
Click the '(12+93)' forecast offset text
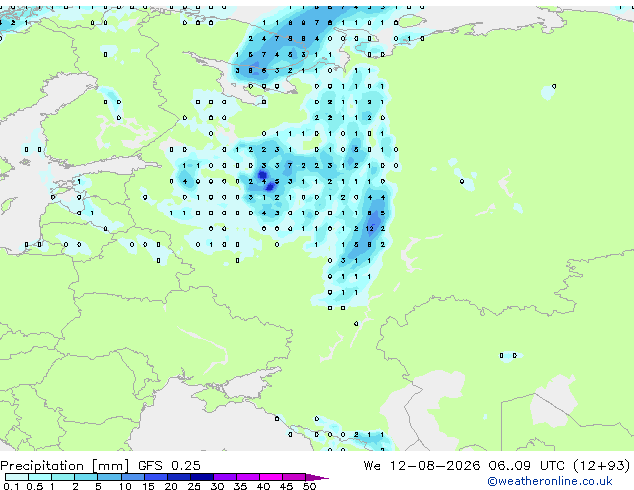point(601,466)
